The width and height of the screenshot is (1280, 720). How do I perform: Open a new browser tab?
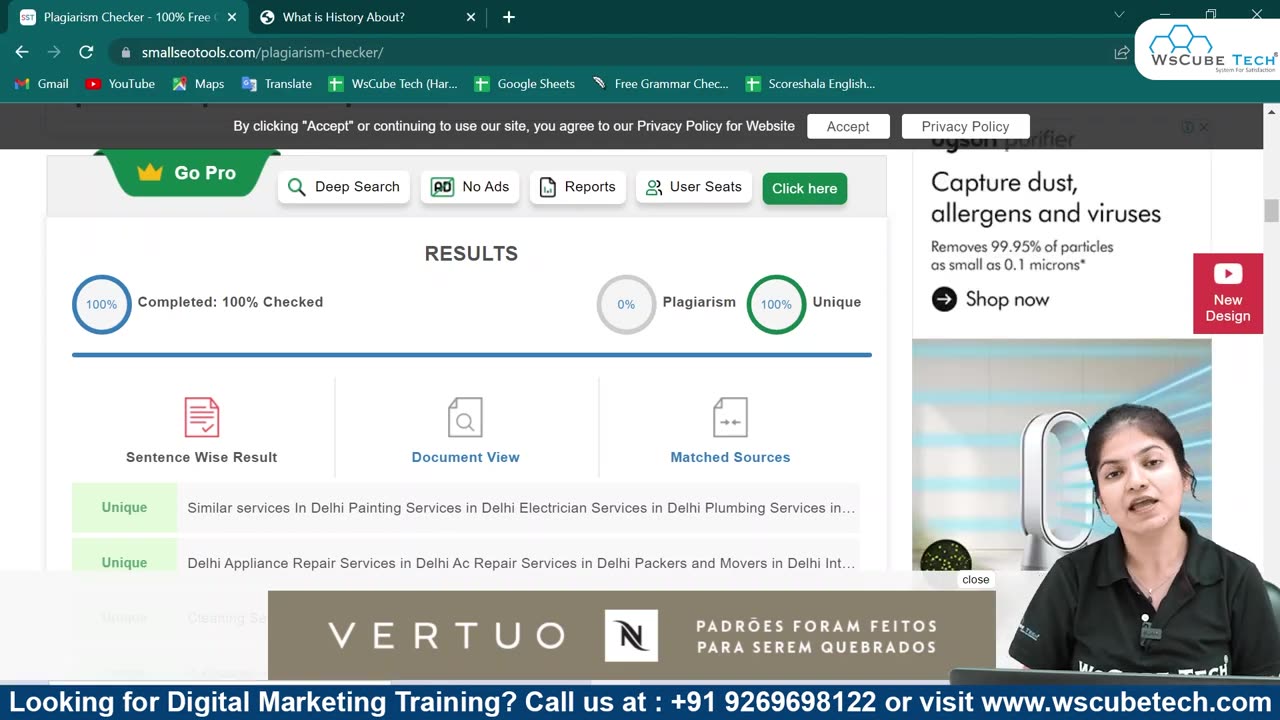508,17
